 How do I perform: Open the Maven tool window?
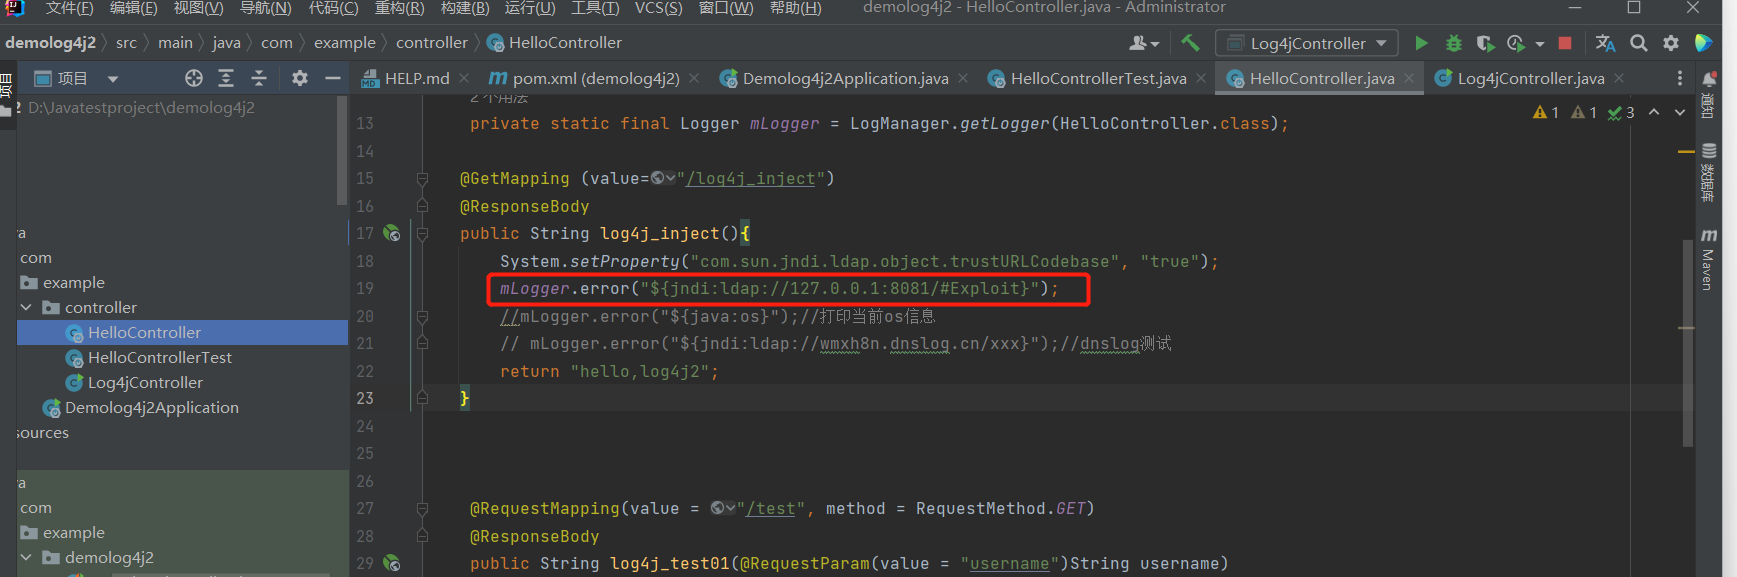1708,260
